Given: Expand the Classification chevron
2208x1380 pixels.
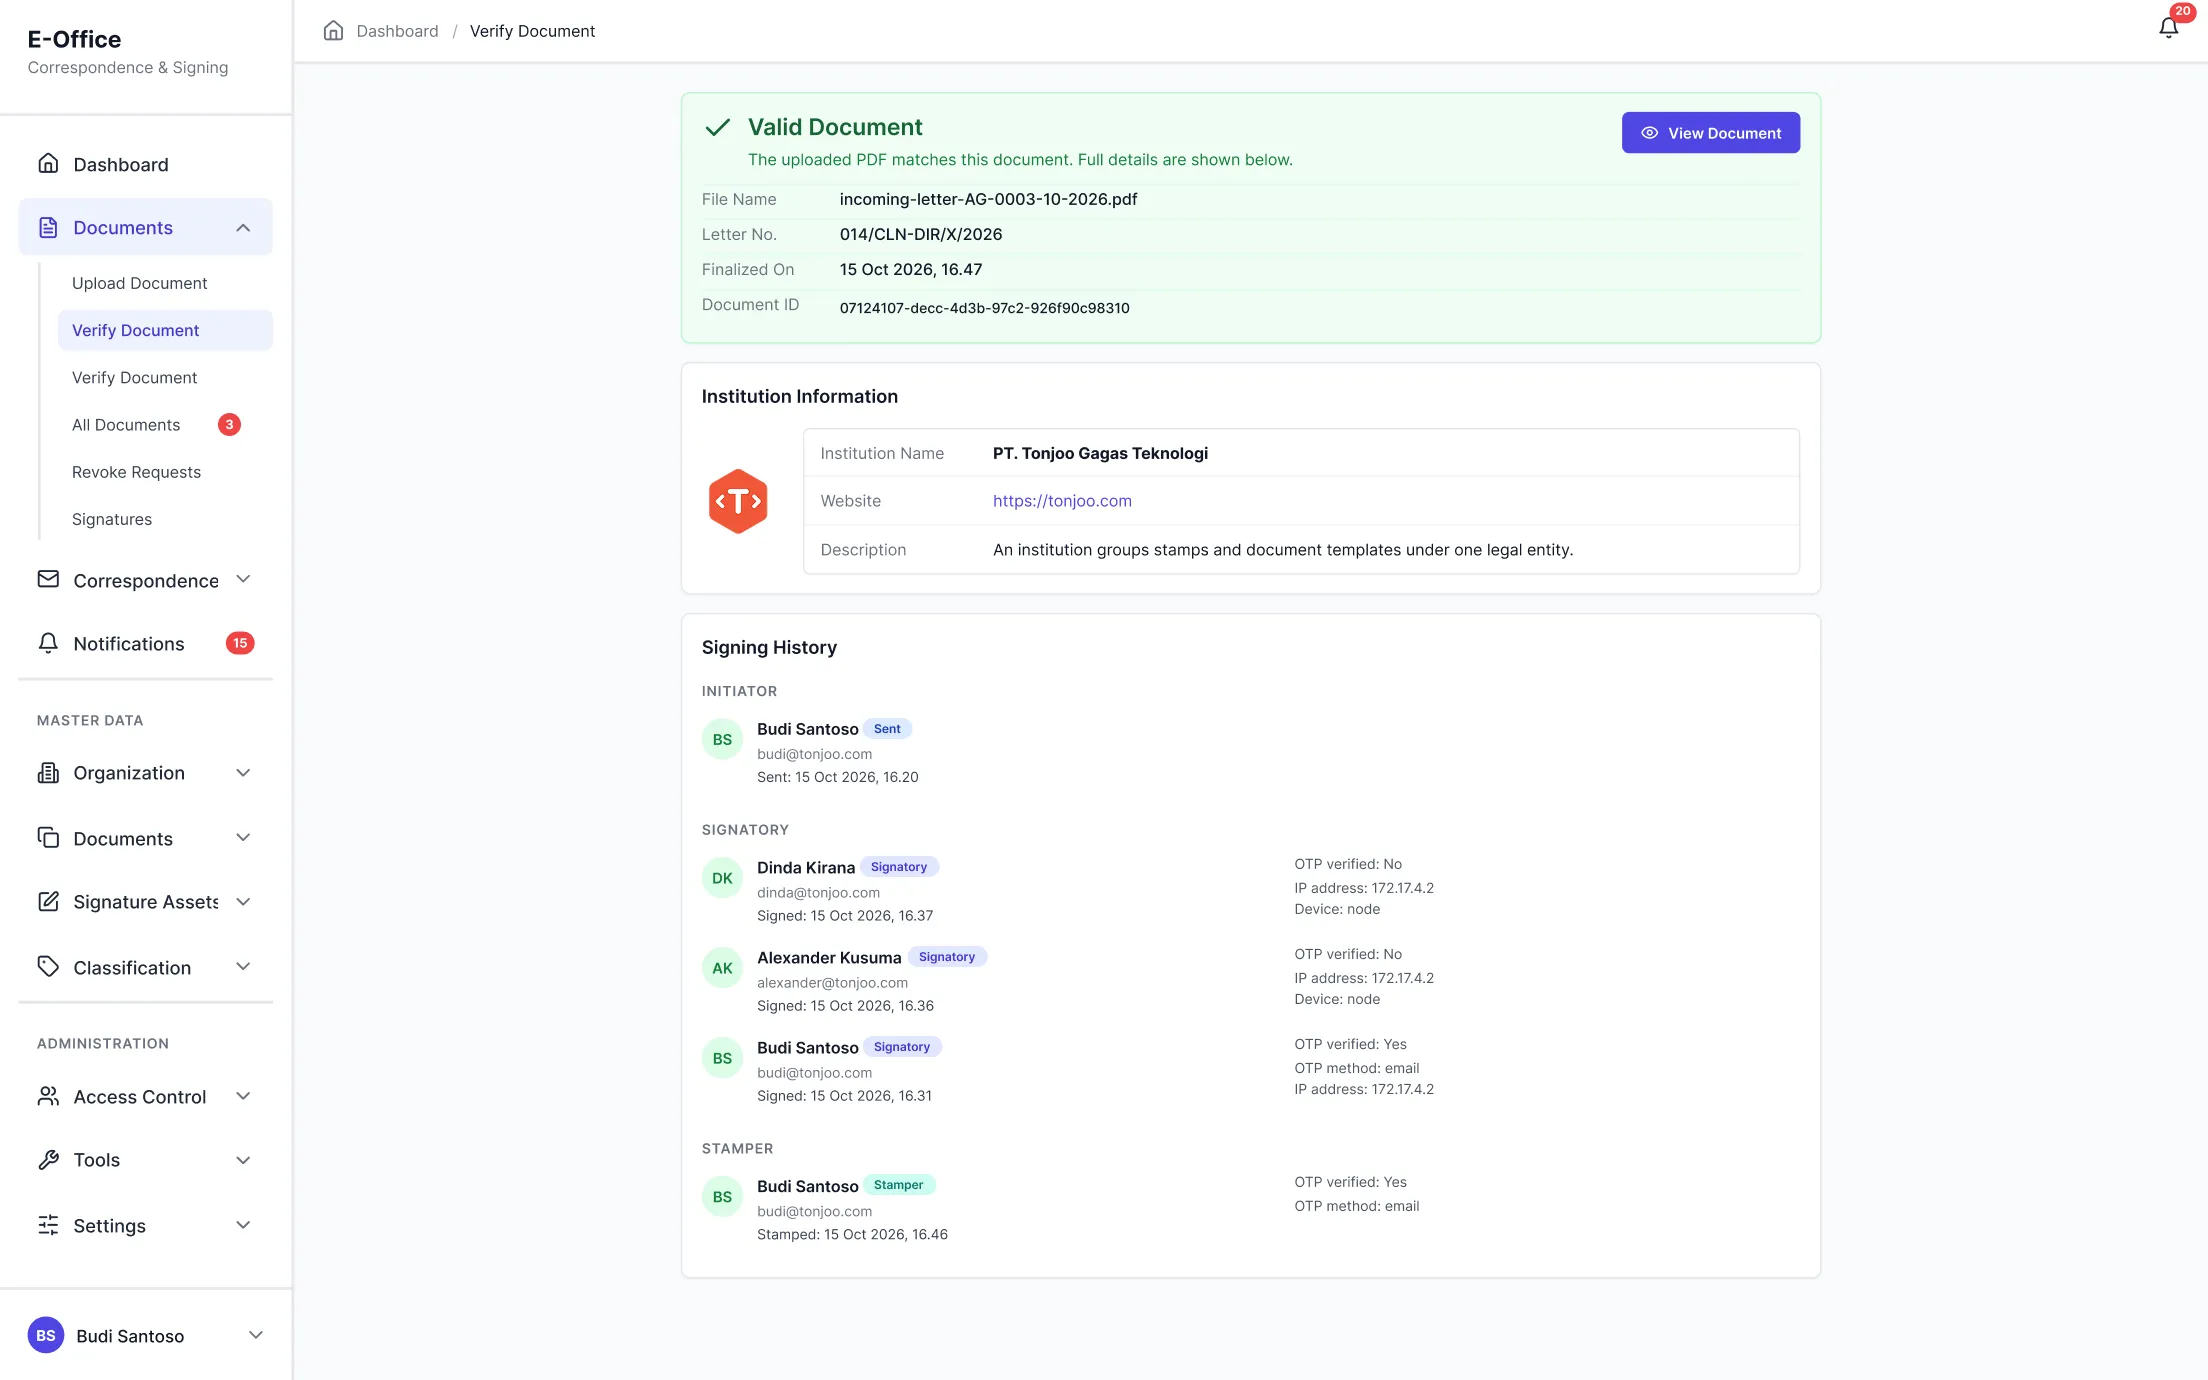Looking at the screenshot, I should (243, 966).
